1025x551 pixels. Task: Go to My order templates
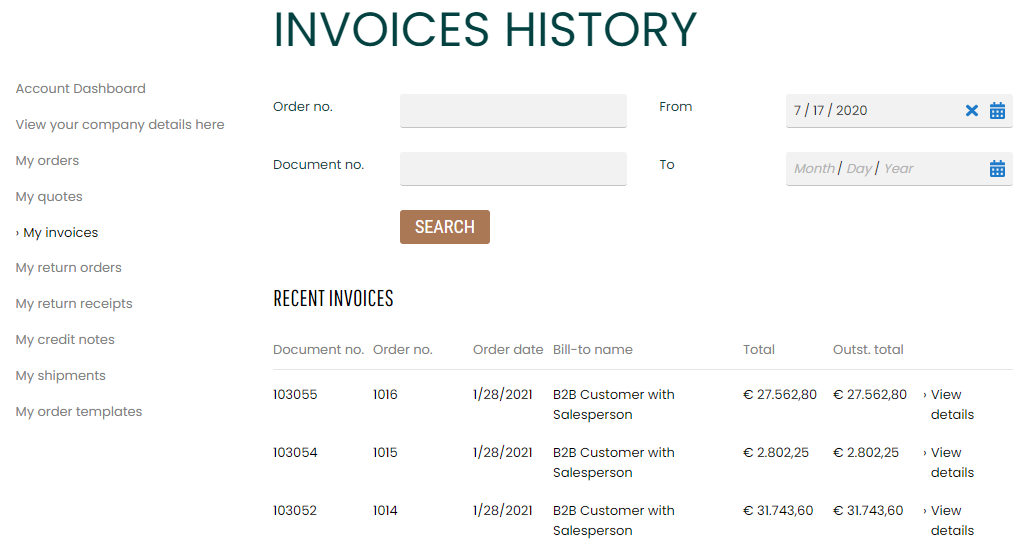[x=78, y=411]
